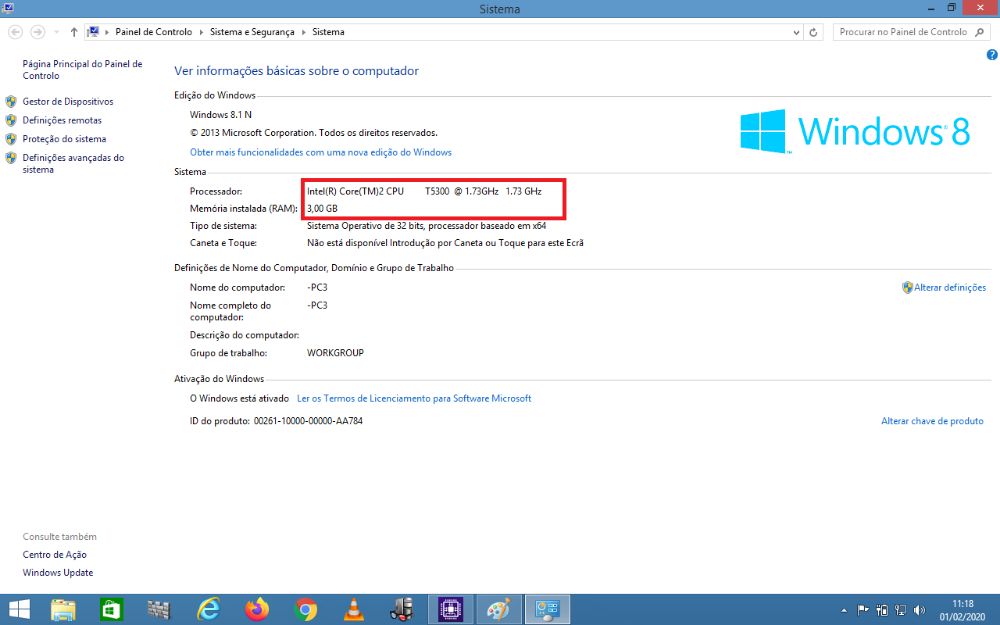Click shield icon beside Gestor de Dispositivos
This screenshot has height=625, width=1000.
click(11, 101)
